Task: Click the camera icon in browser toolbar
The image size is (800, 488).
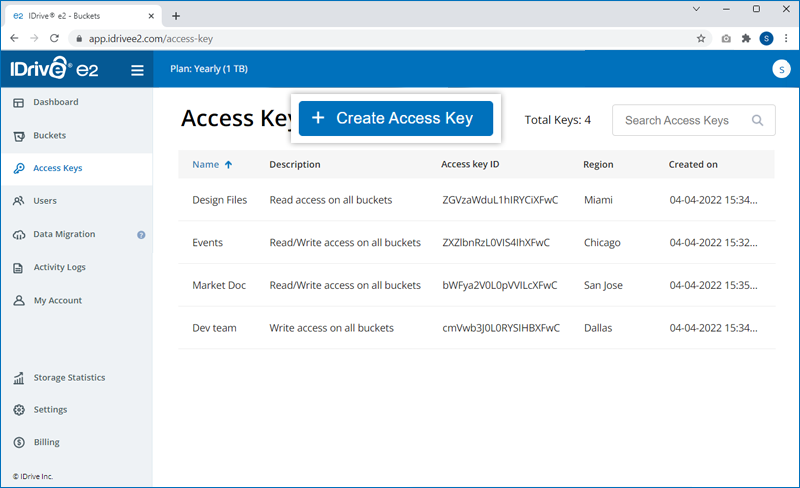Action: pyautogui.click(x=726, y=39)
